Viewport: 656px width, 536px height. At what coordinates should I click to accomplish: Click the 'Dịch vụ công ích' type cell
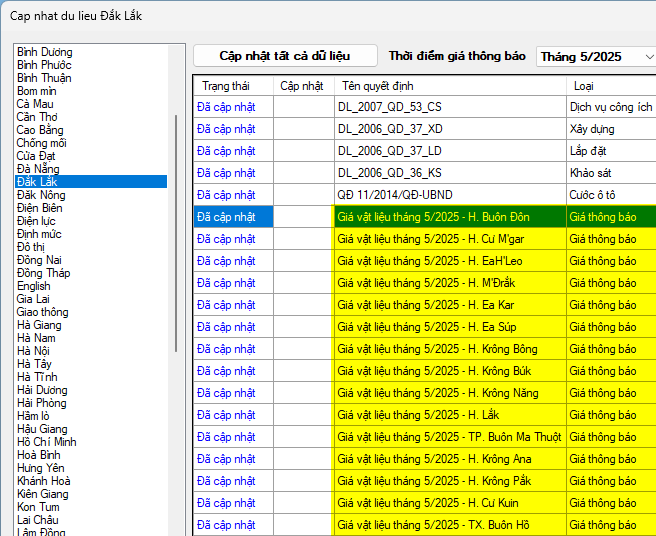click(611, 107)
